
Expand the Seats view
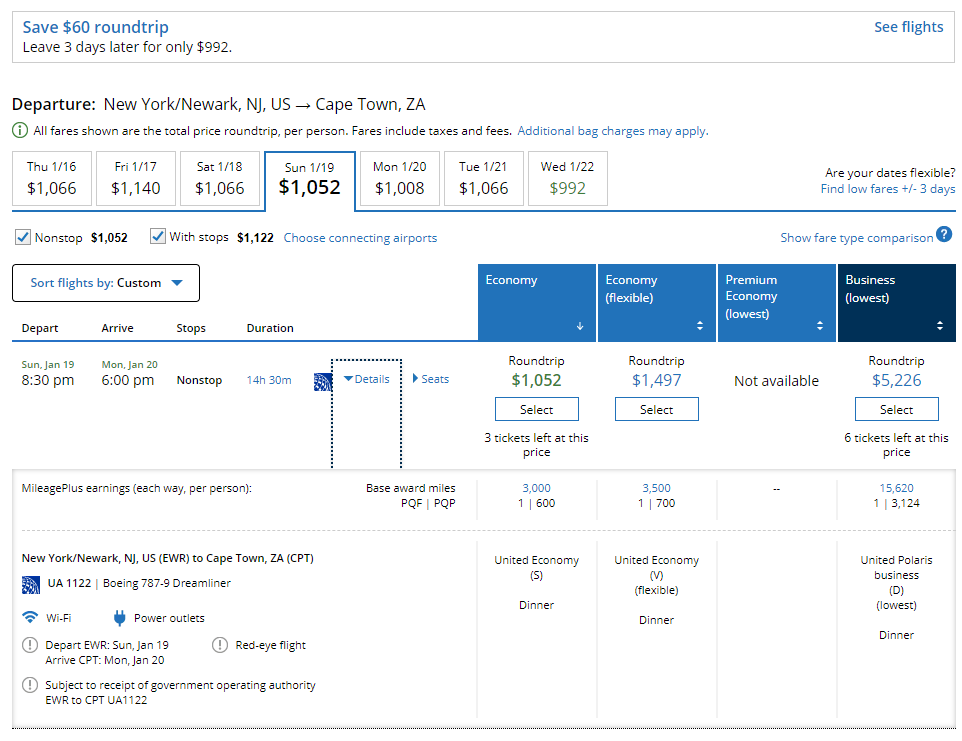(431, 379)
